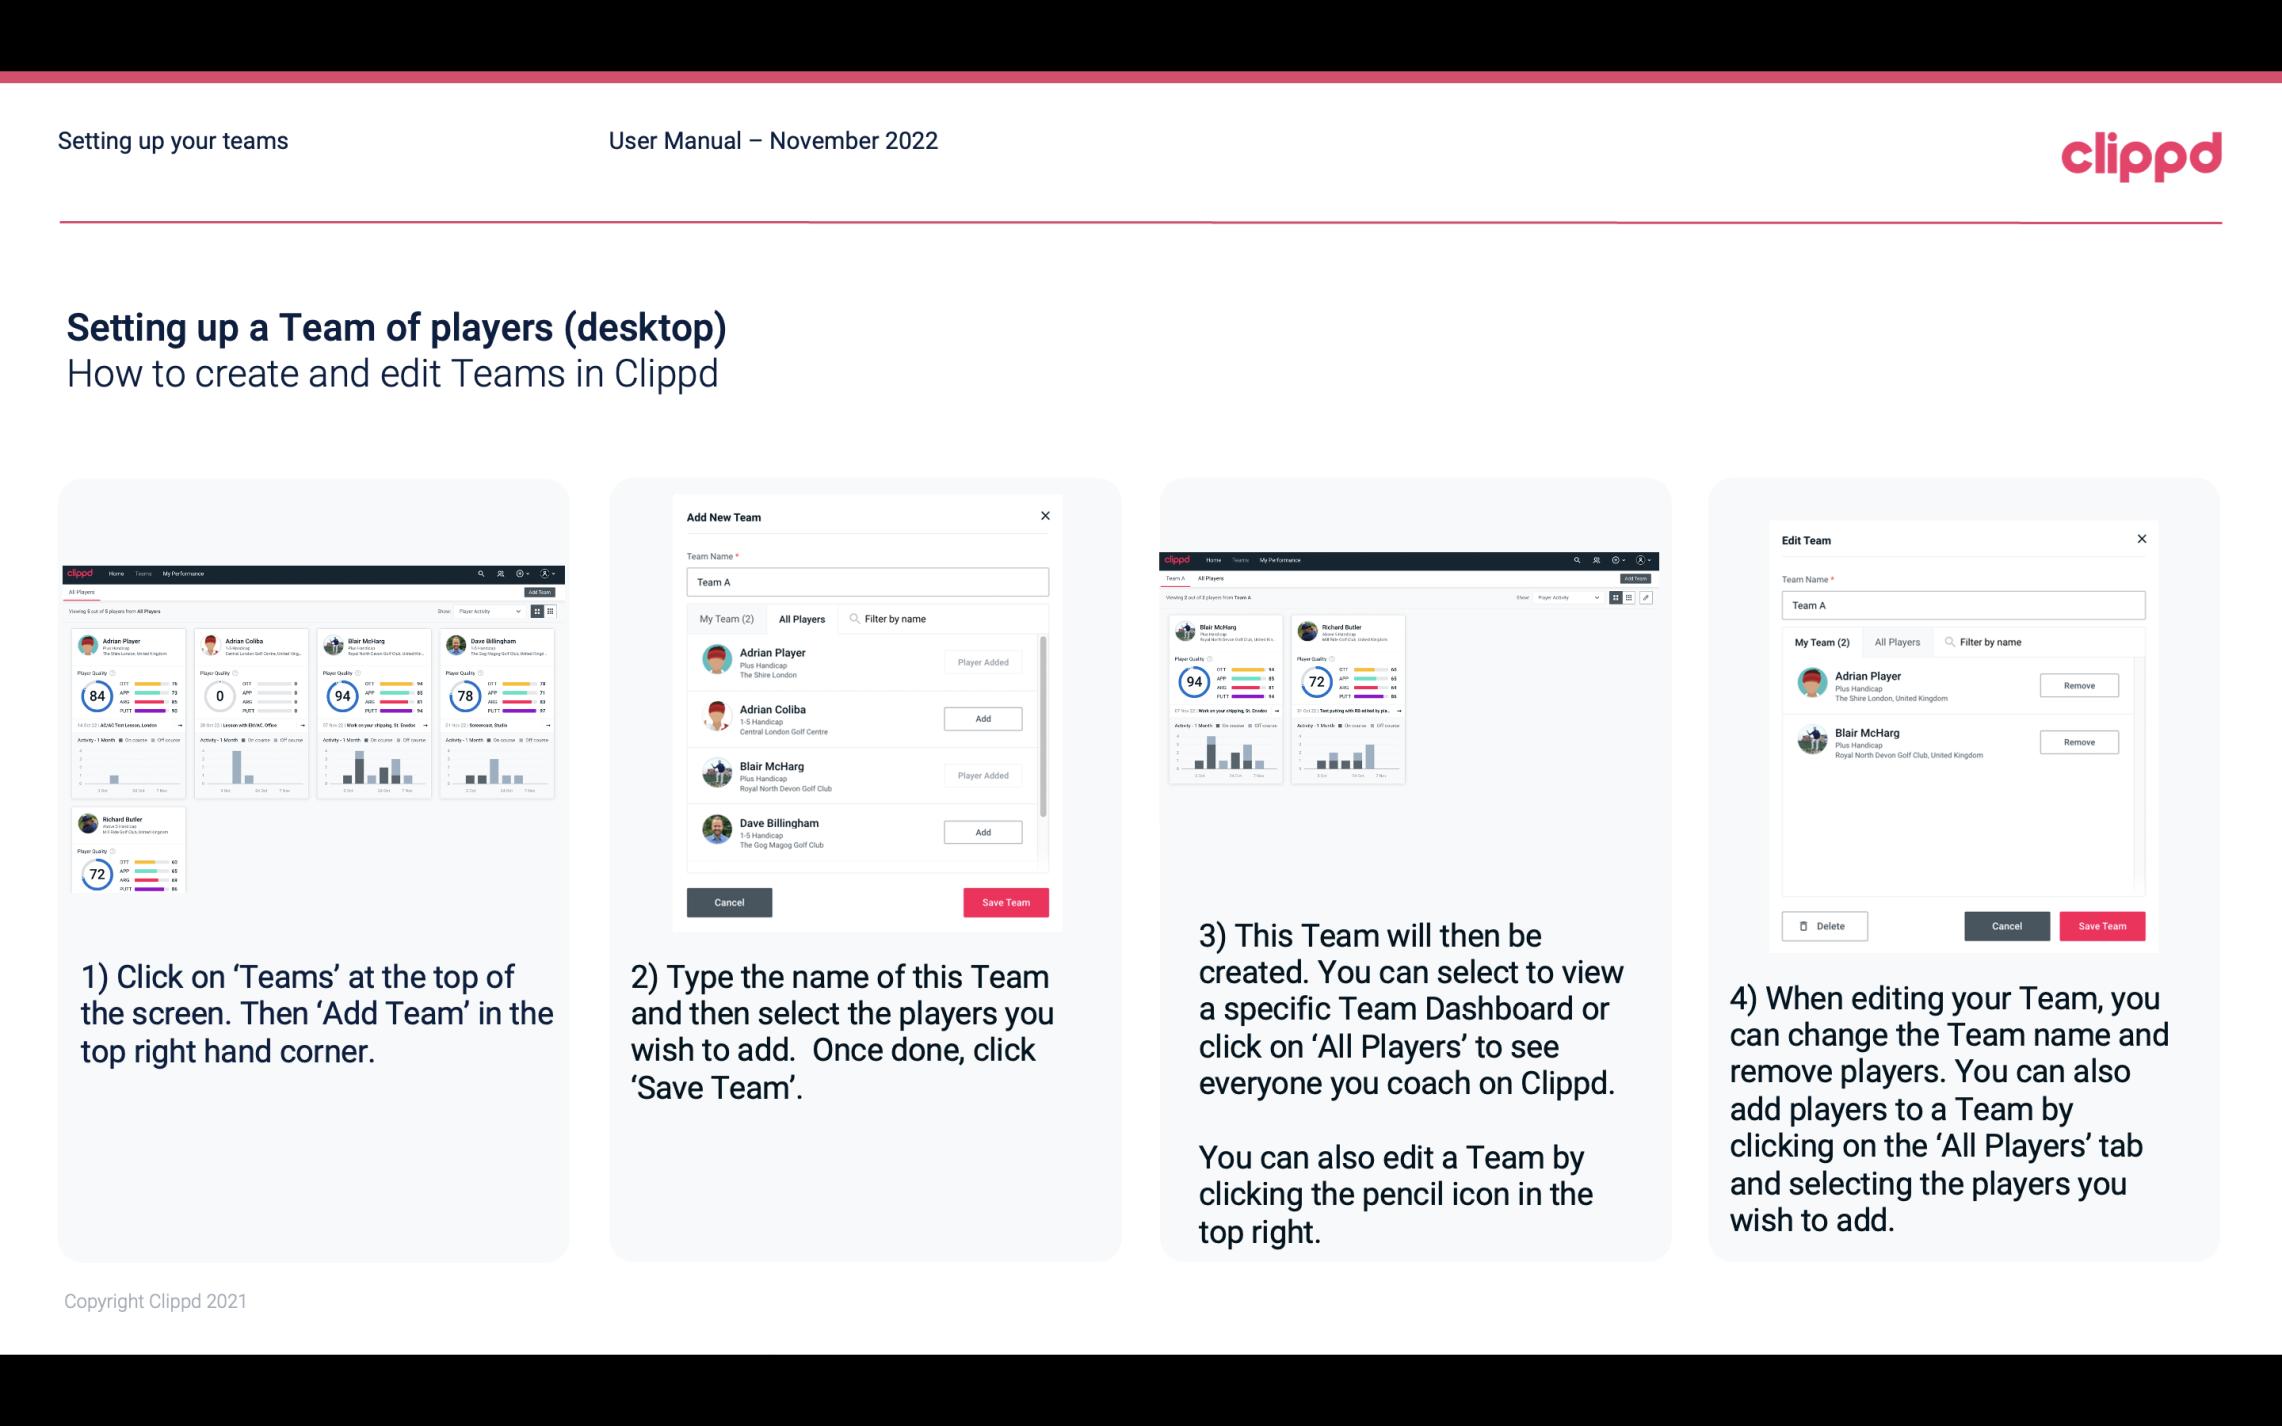This screenshot has height=1426, width=2282.
Task: Click the Add button next to Adrian Coliba
Action: [x=982, y=718]
